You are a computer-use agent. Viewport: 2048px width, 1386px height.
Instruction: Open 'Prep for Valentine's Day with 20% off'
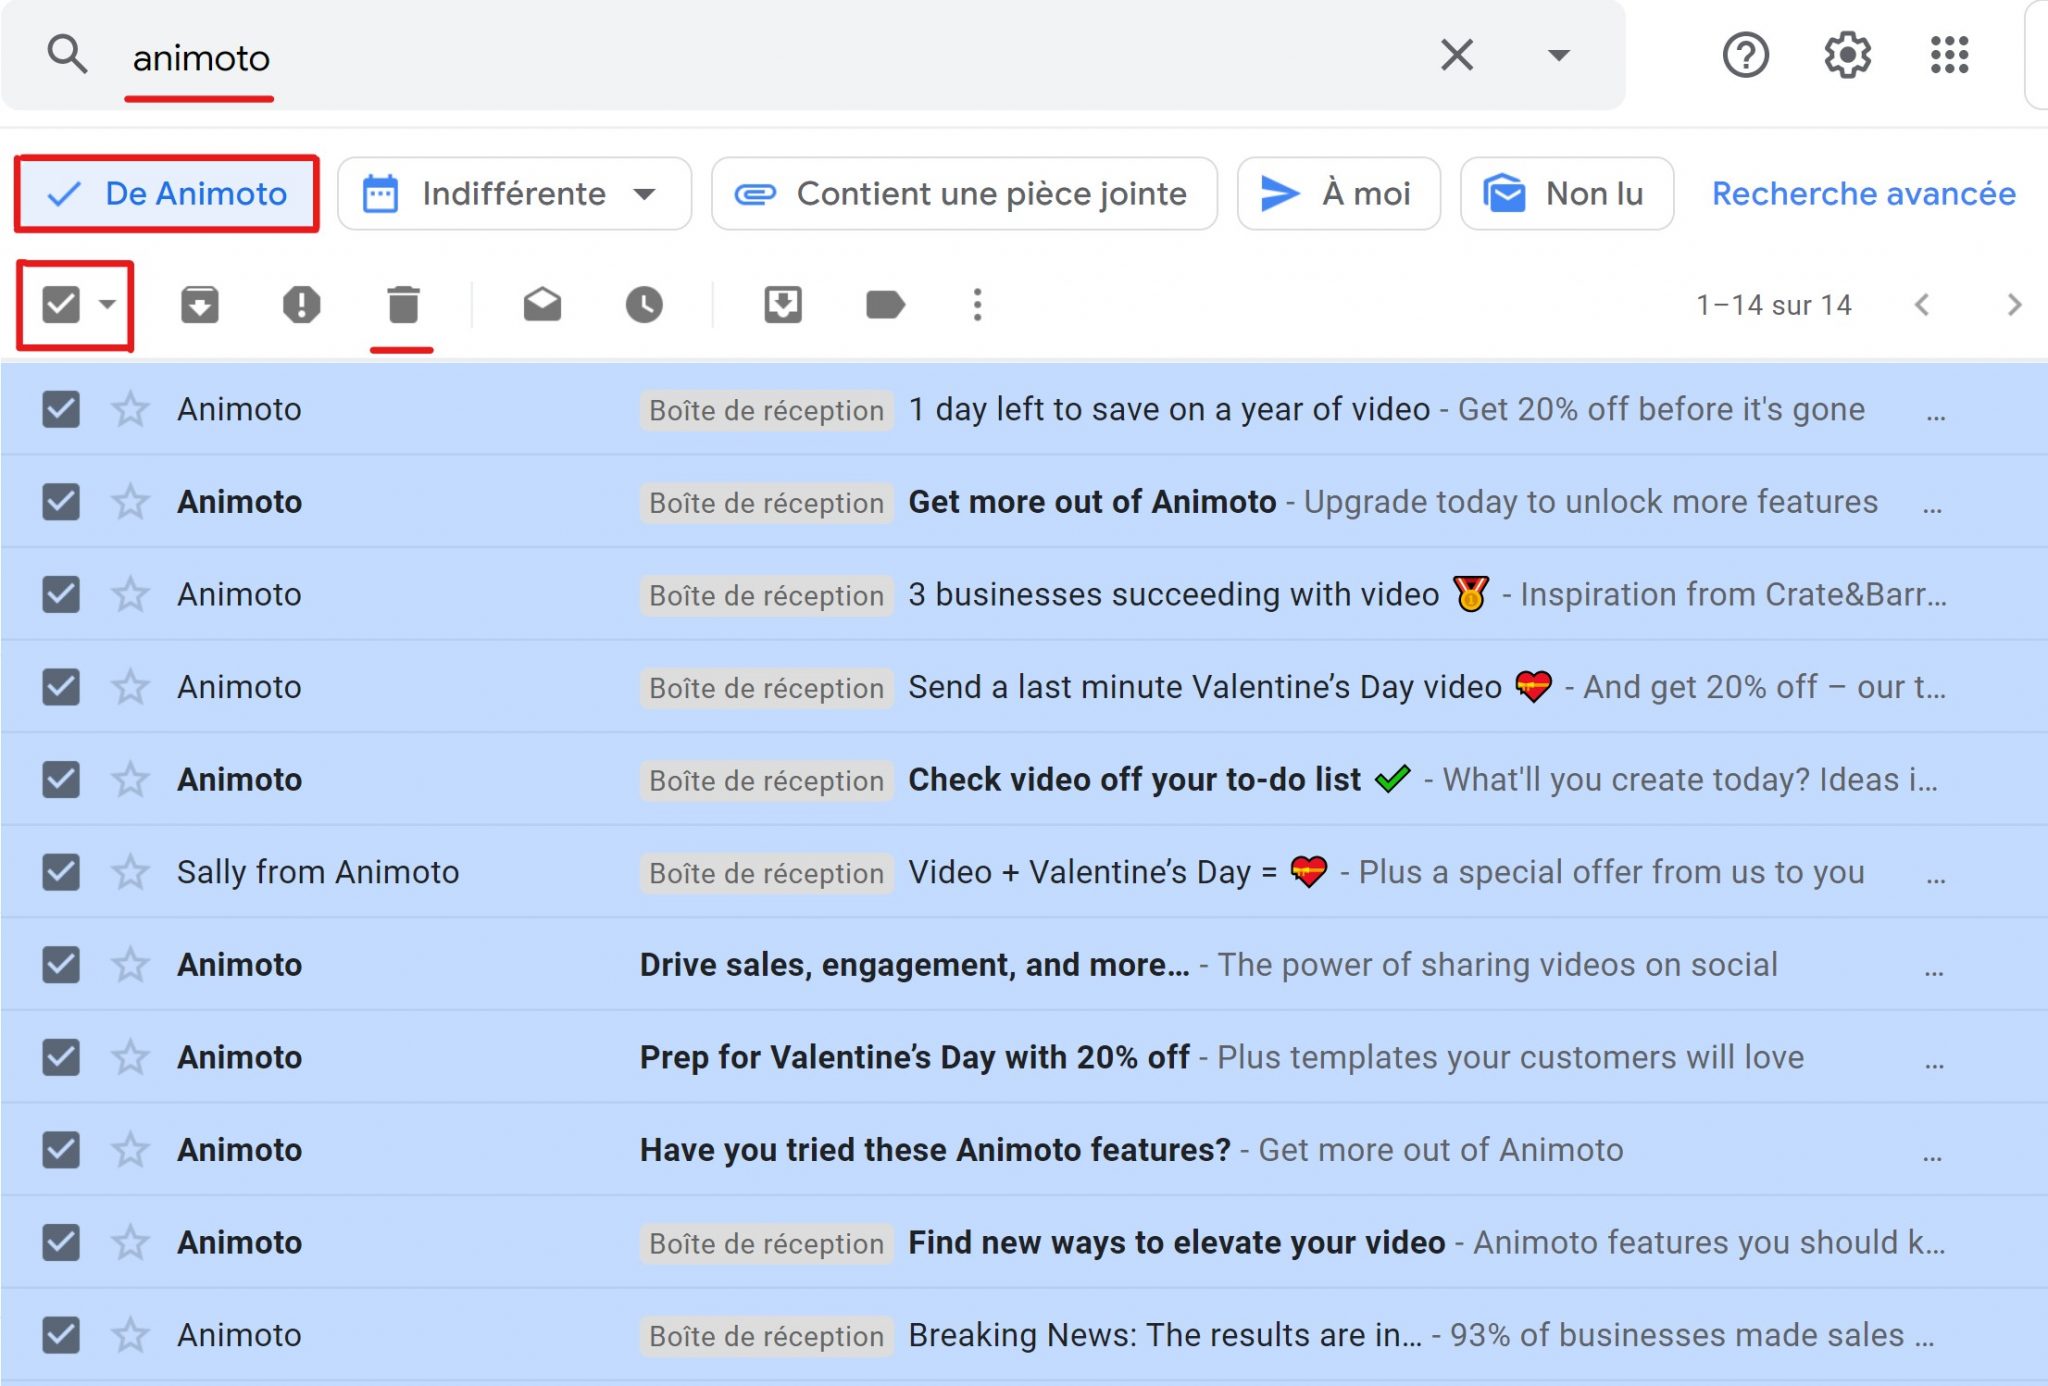(x=914, y=1057)
